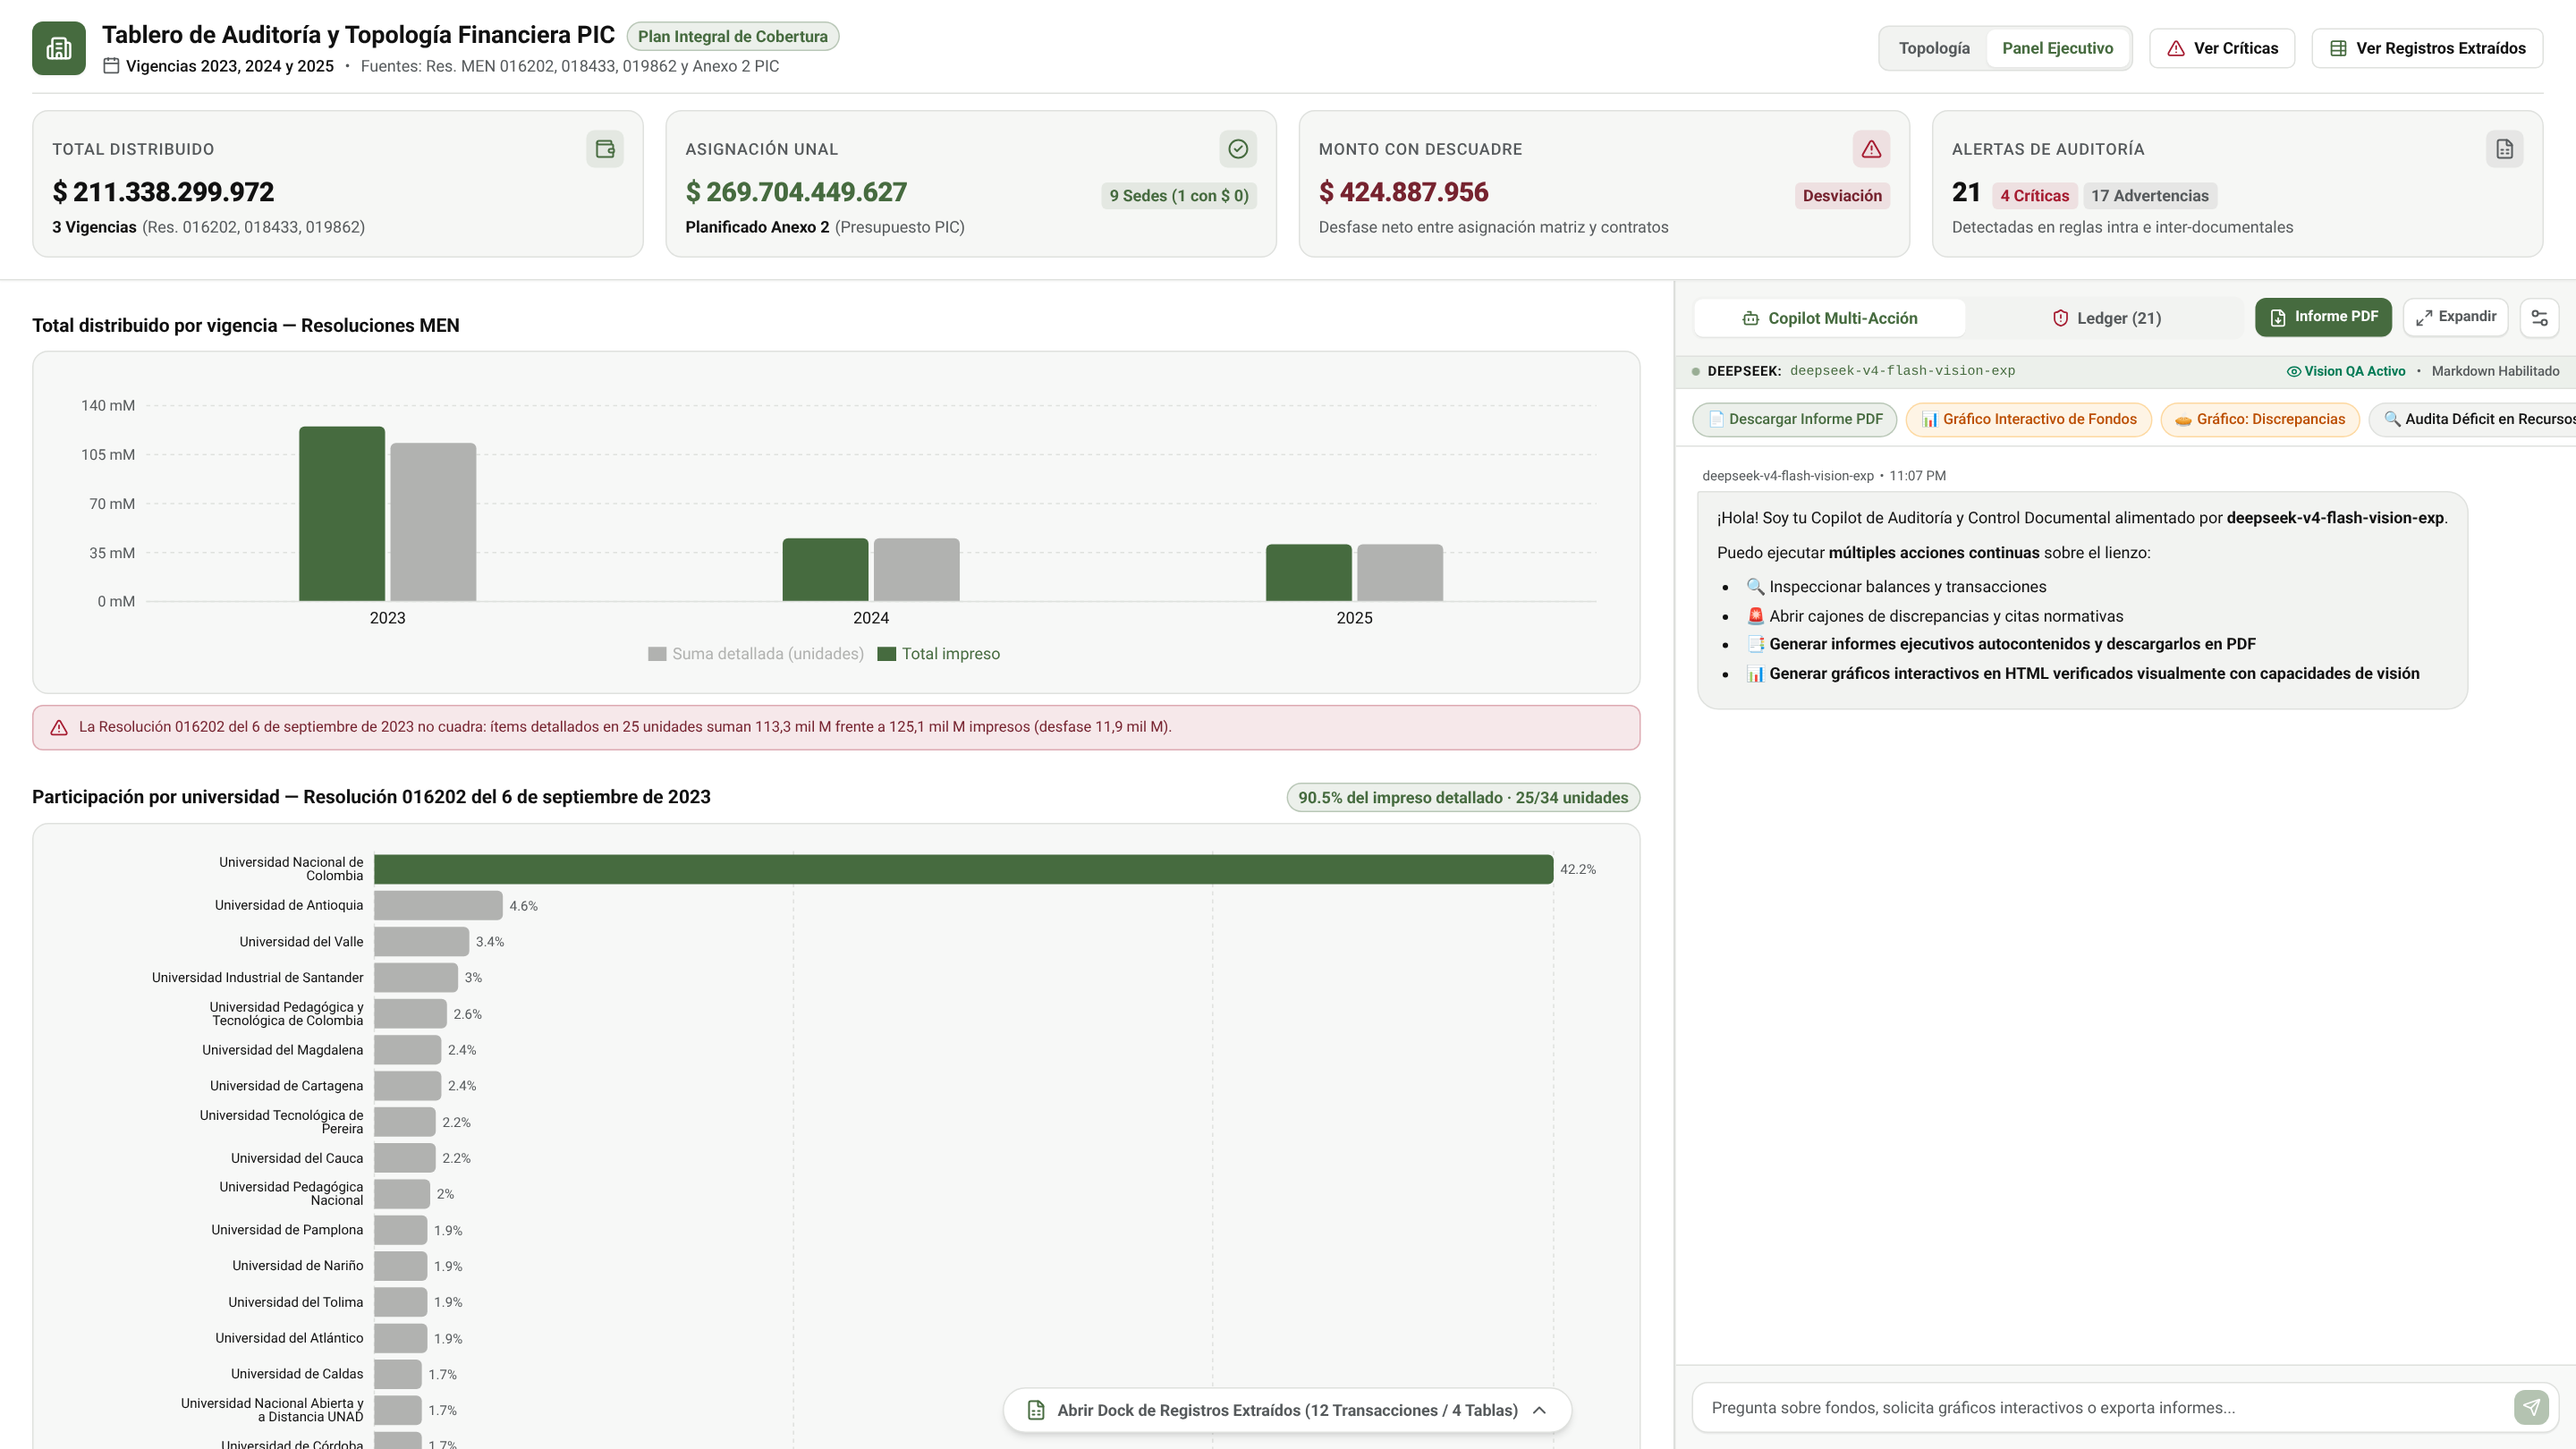
Task: Click the 2023 gray Suma detallada bar
Action: (x=433, y=522)
